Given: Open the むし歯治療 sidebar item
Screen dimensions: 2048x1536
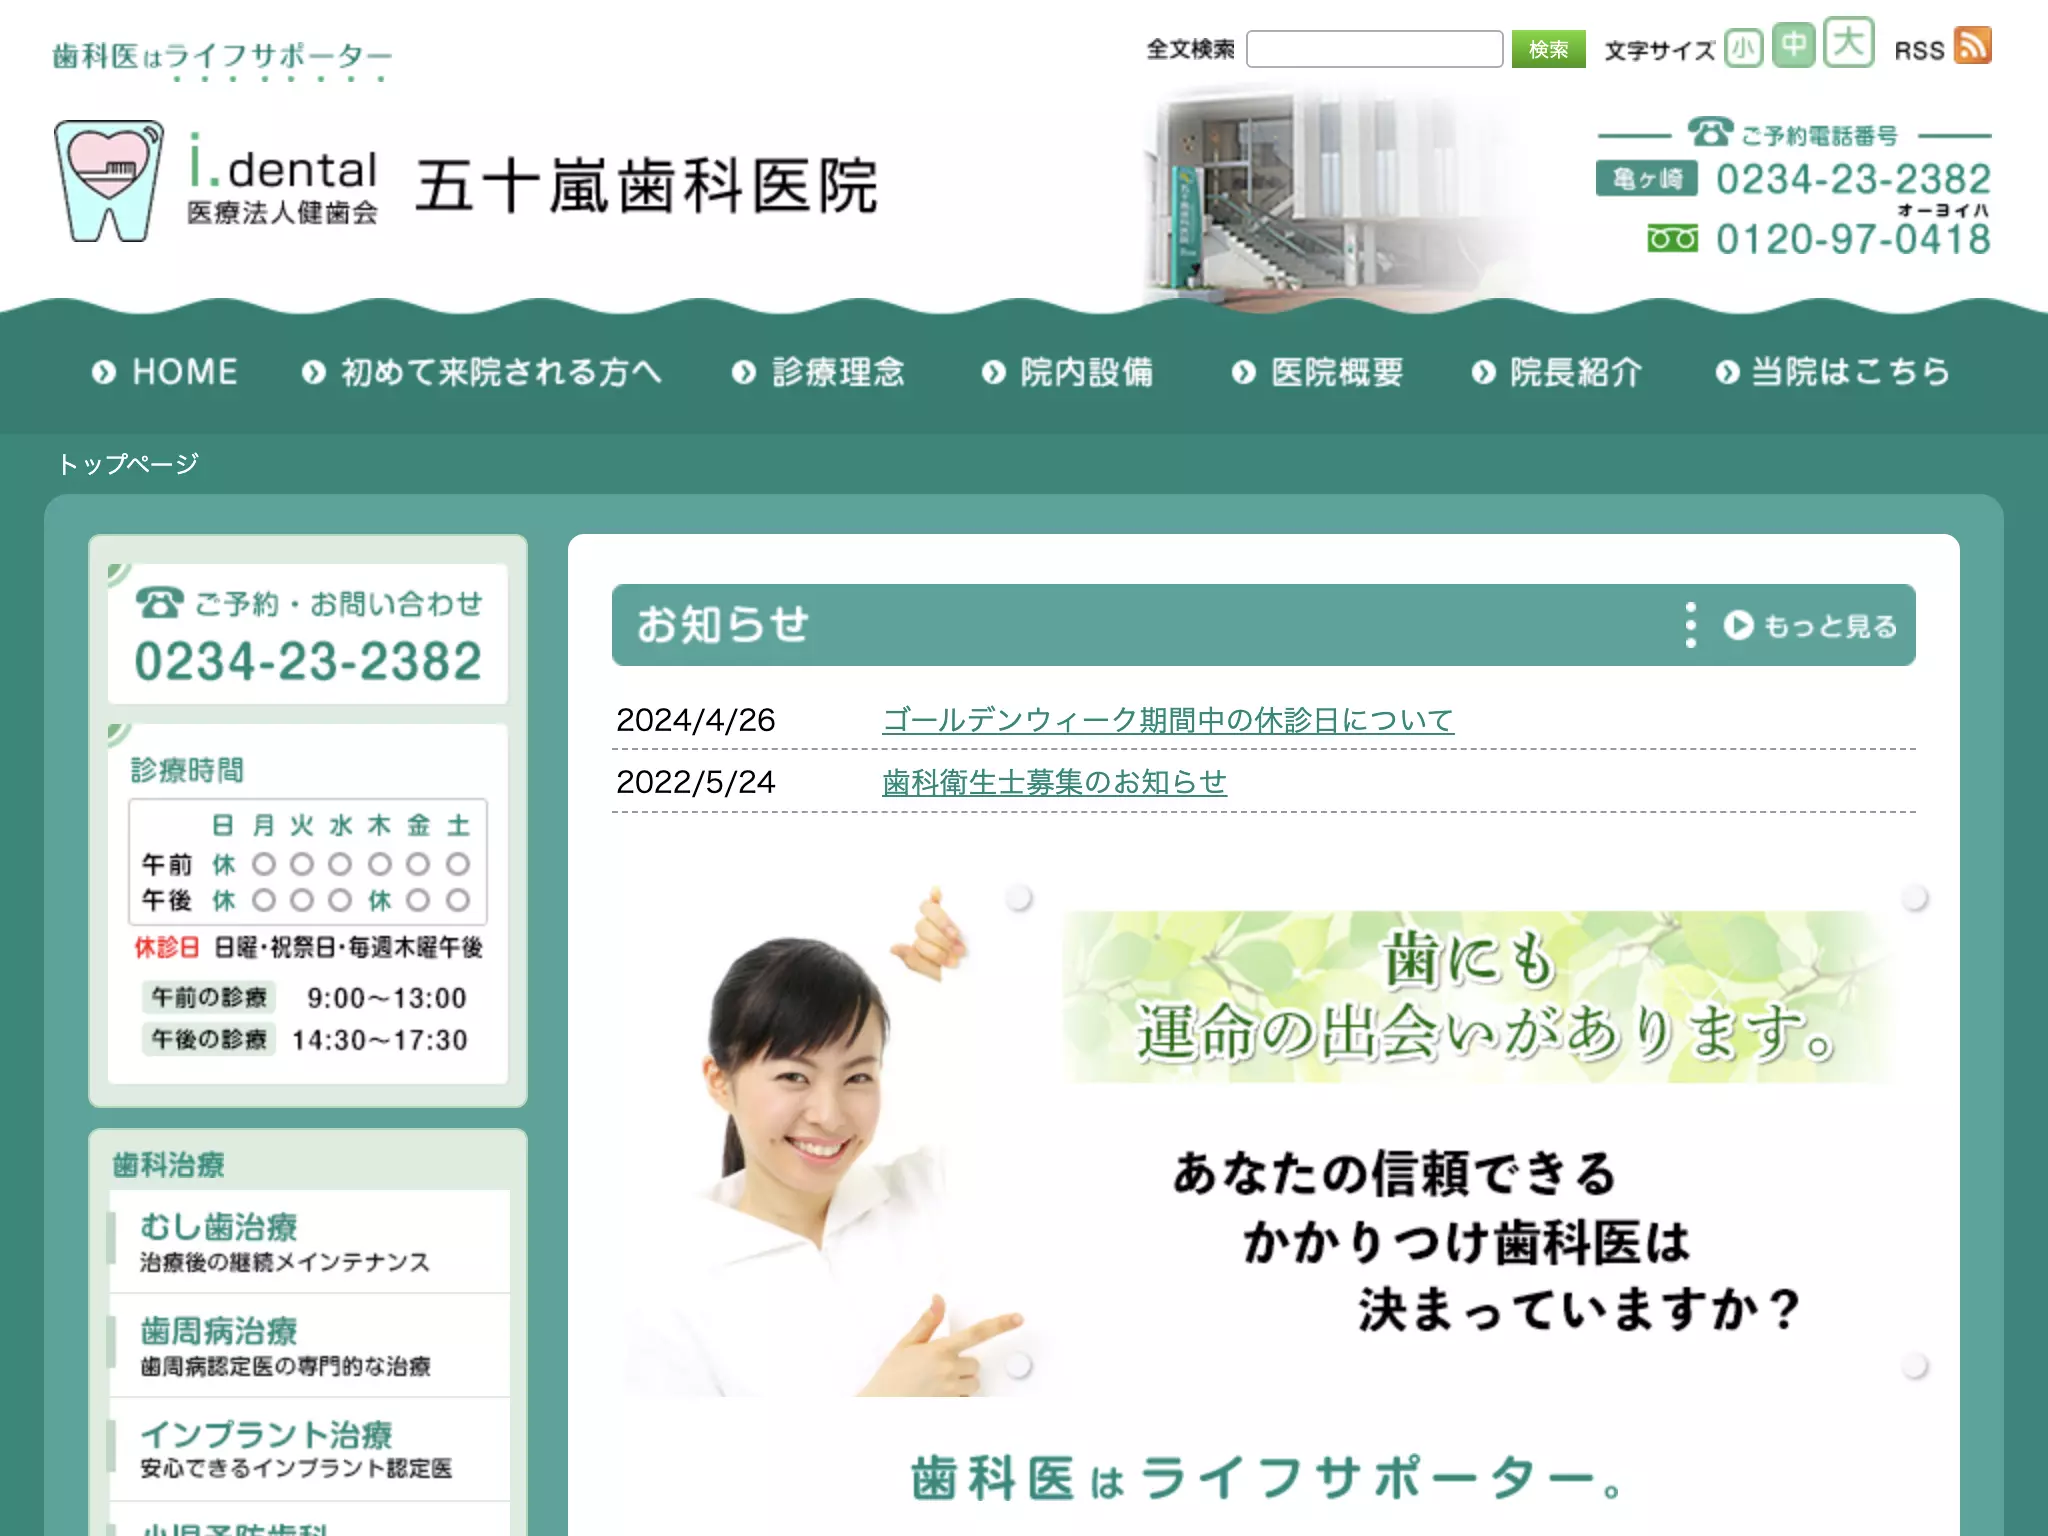Looking at the screenshot, I should 308,1242.
